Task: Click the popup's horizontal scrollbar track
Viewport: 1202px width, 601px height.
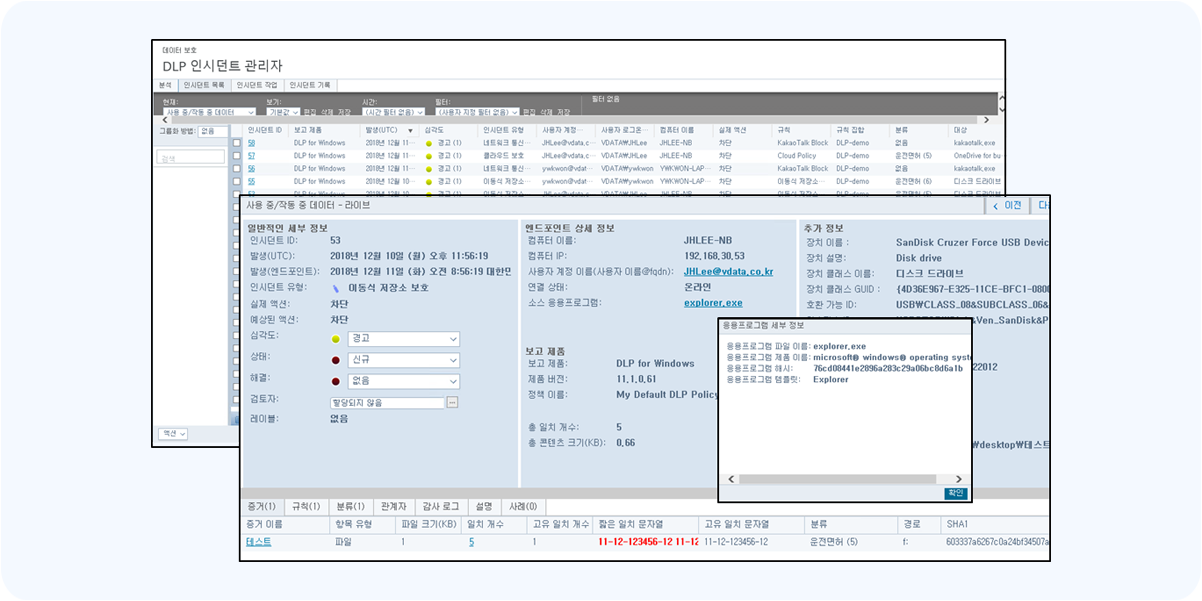Action: click(x=843, y=479)
